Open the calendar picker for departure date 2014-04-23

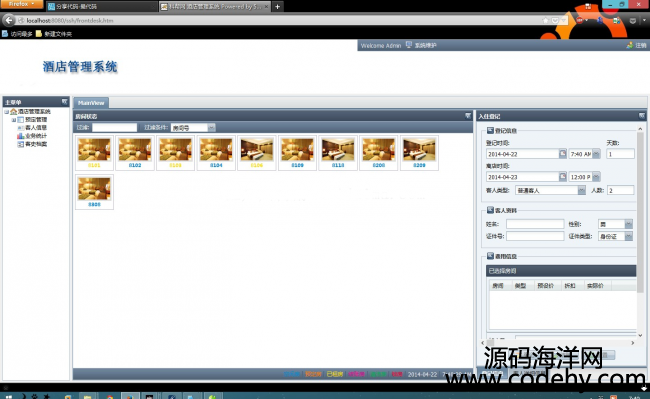[x=563, y=177]
